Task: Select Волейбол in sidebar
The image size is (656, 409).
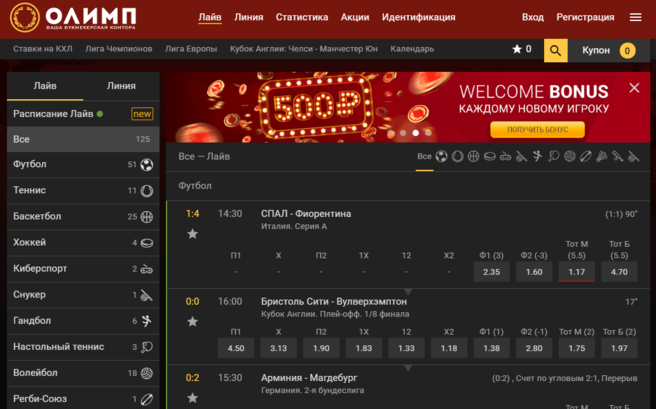Action: (x=83, y=373)
